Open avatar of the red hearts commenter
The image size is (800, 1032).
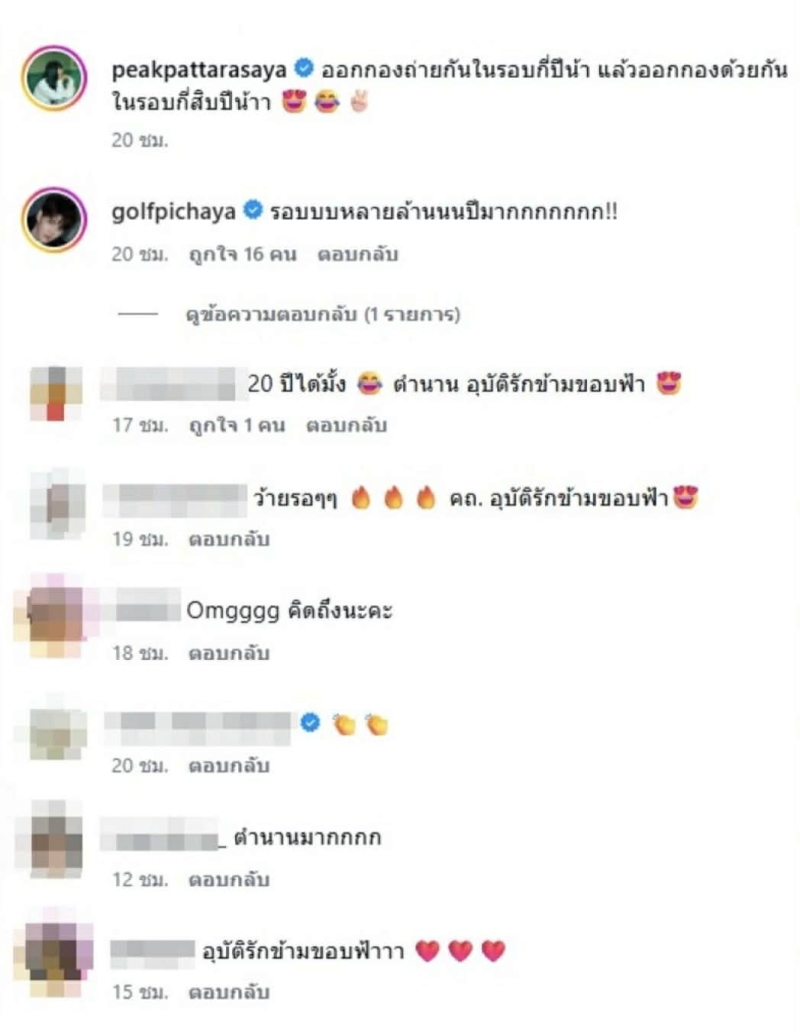coord(56,953)
